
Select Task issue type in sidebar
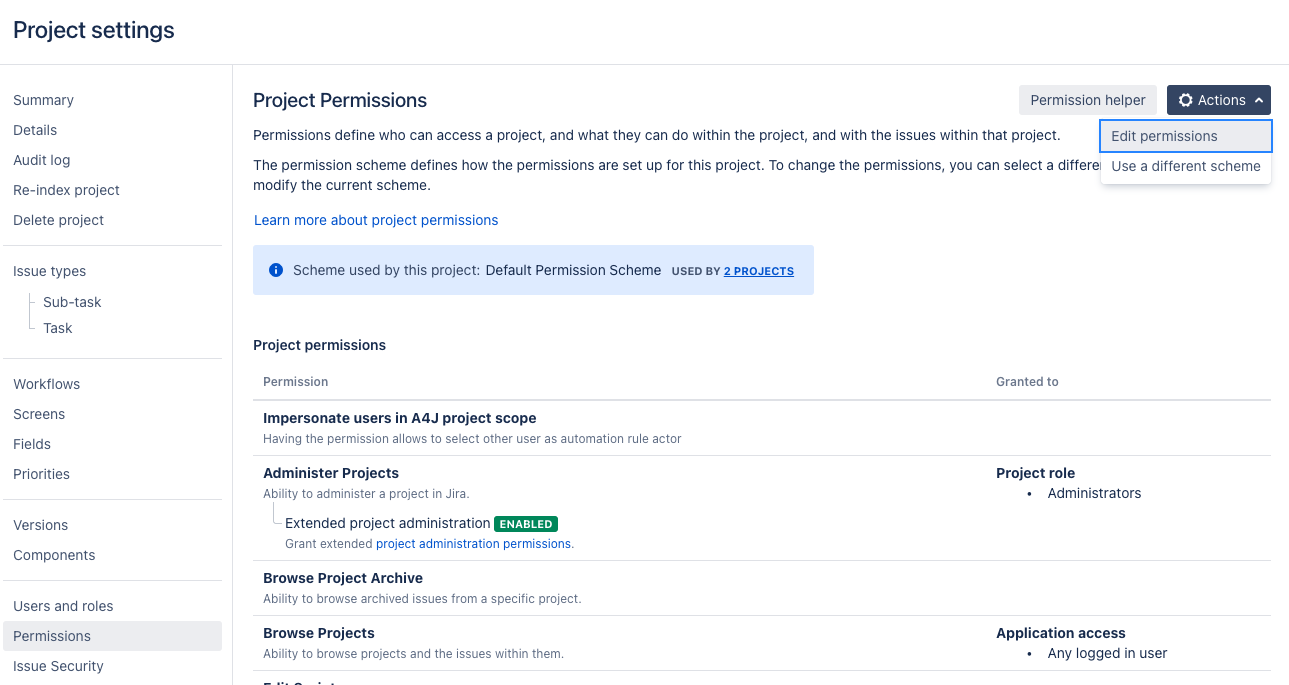57,328
